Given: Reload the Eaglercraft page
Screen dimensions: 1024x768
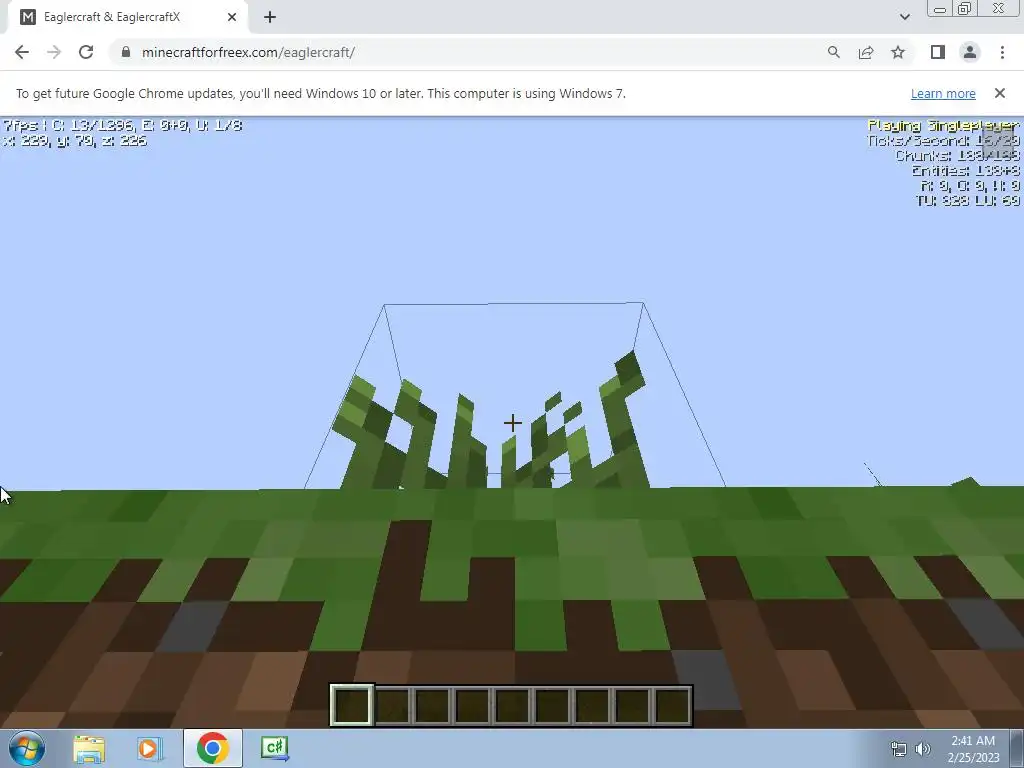Looking at the screenshot, I should click(86, 52).
